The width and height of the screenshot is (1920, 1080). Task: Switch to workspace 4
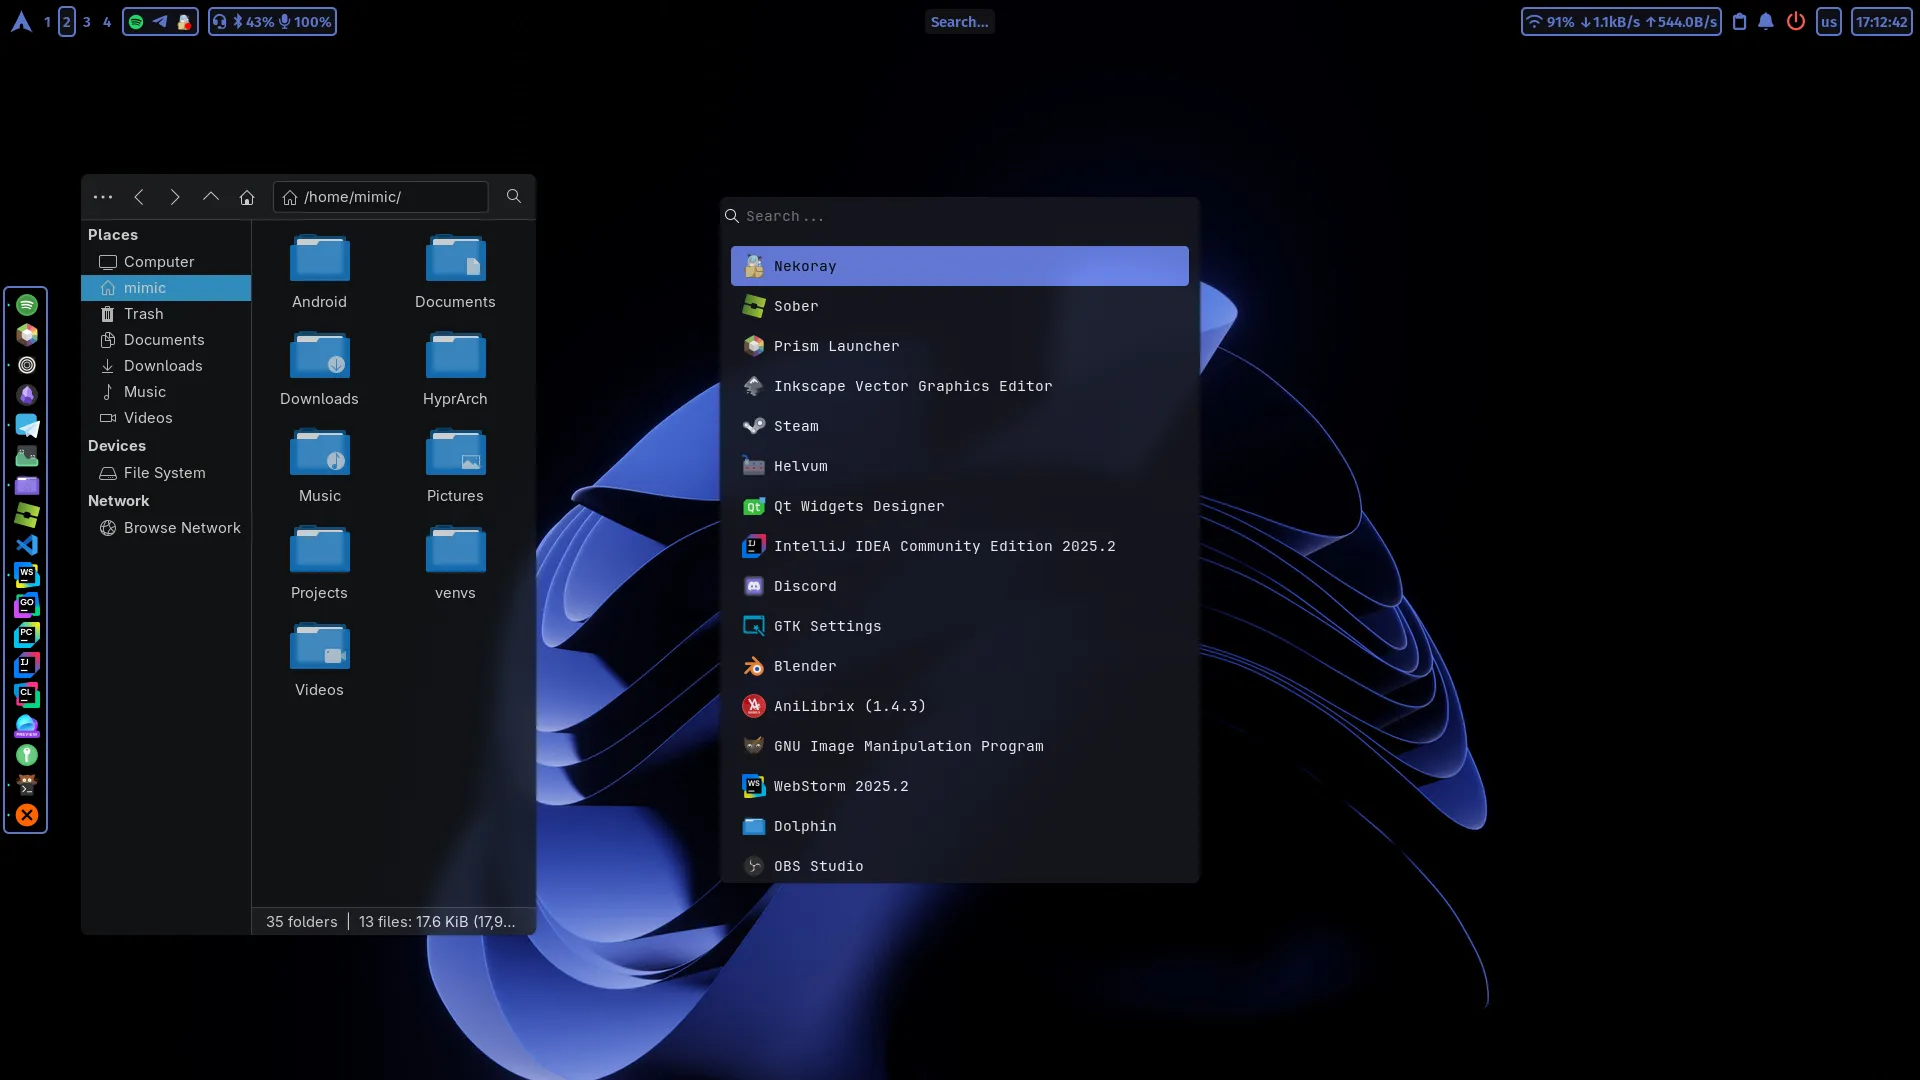(107, 22)
